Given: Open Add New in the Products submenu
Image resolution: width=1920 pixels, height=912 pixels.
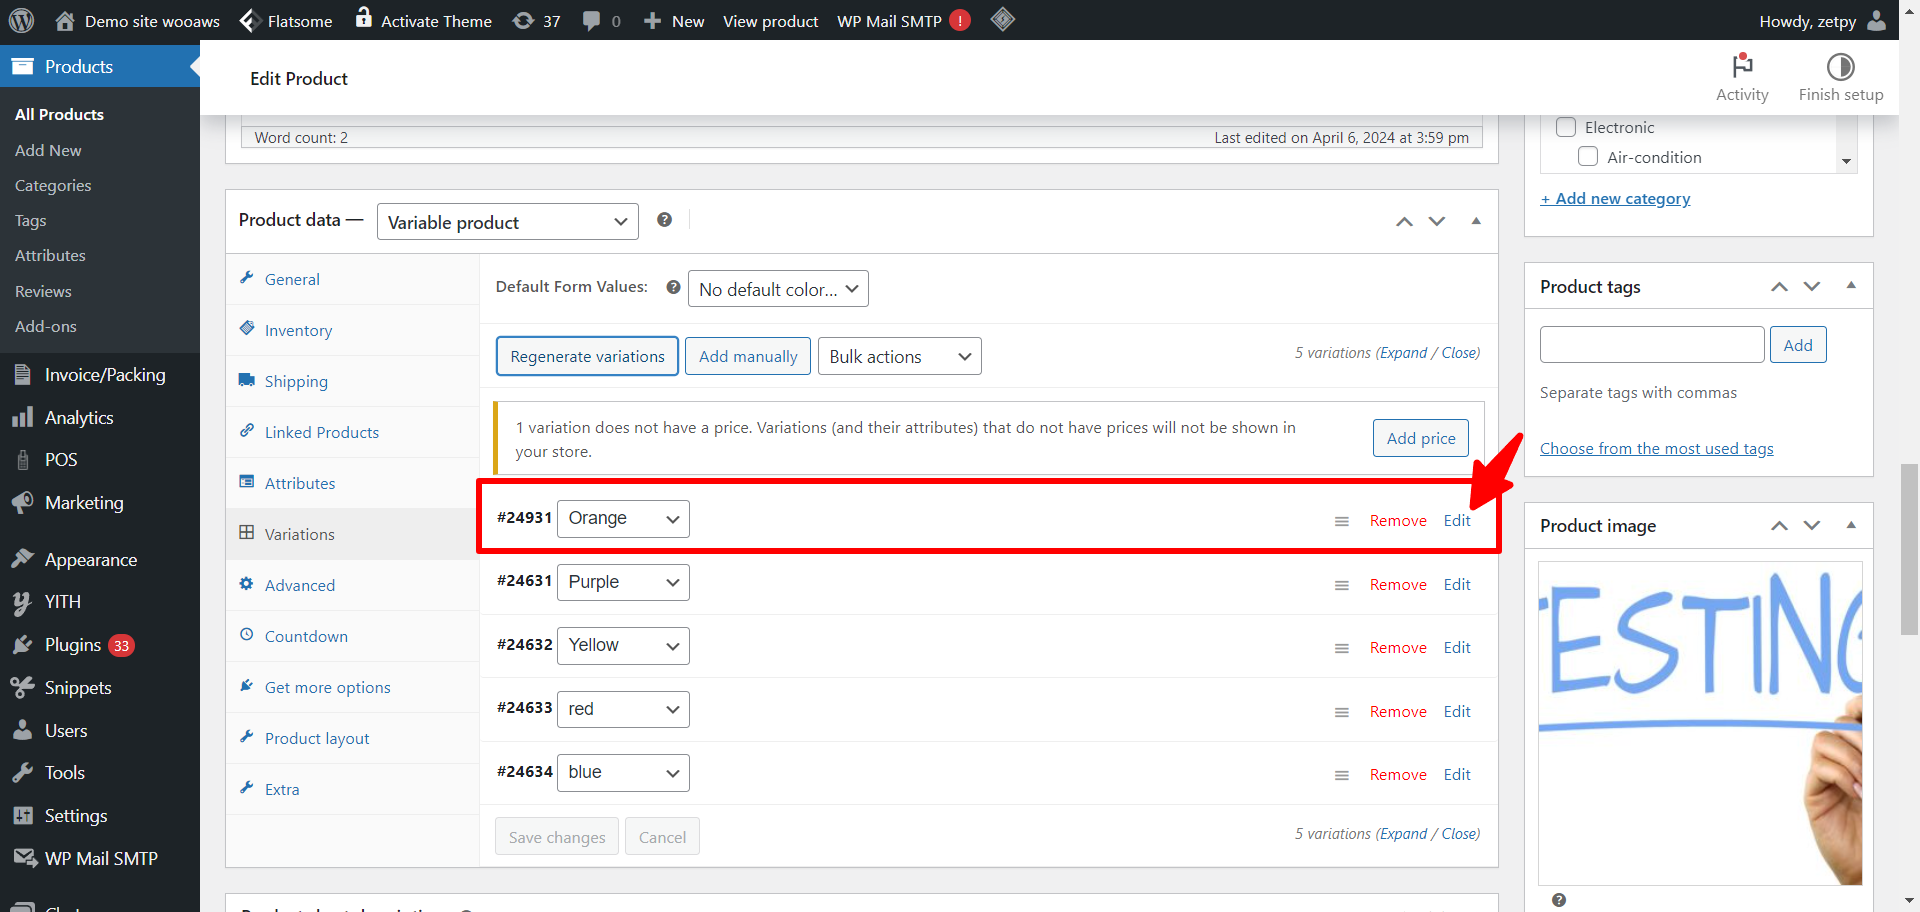Looking at the screenshot, I should pos(48,150).
